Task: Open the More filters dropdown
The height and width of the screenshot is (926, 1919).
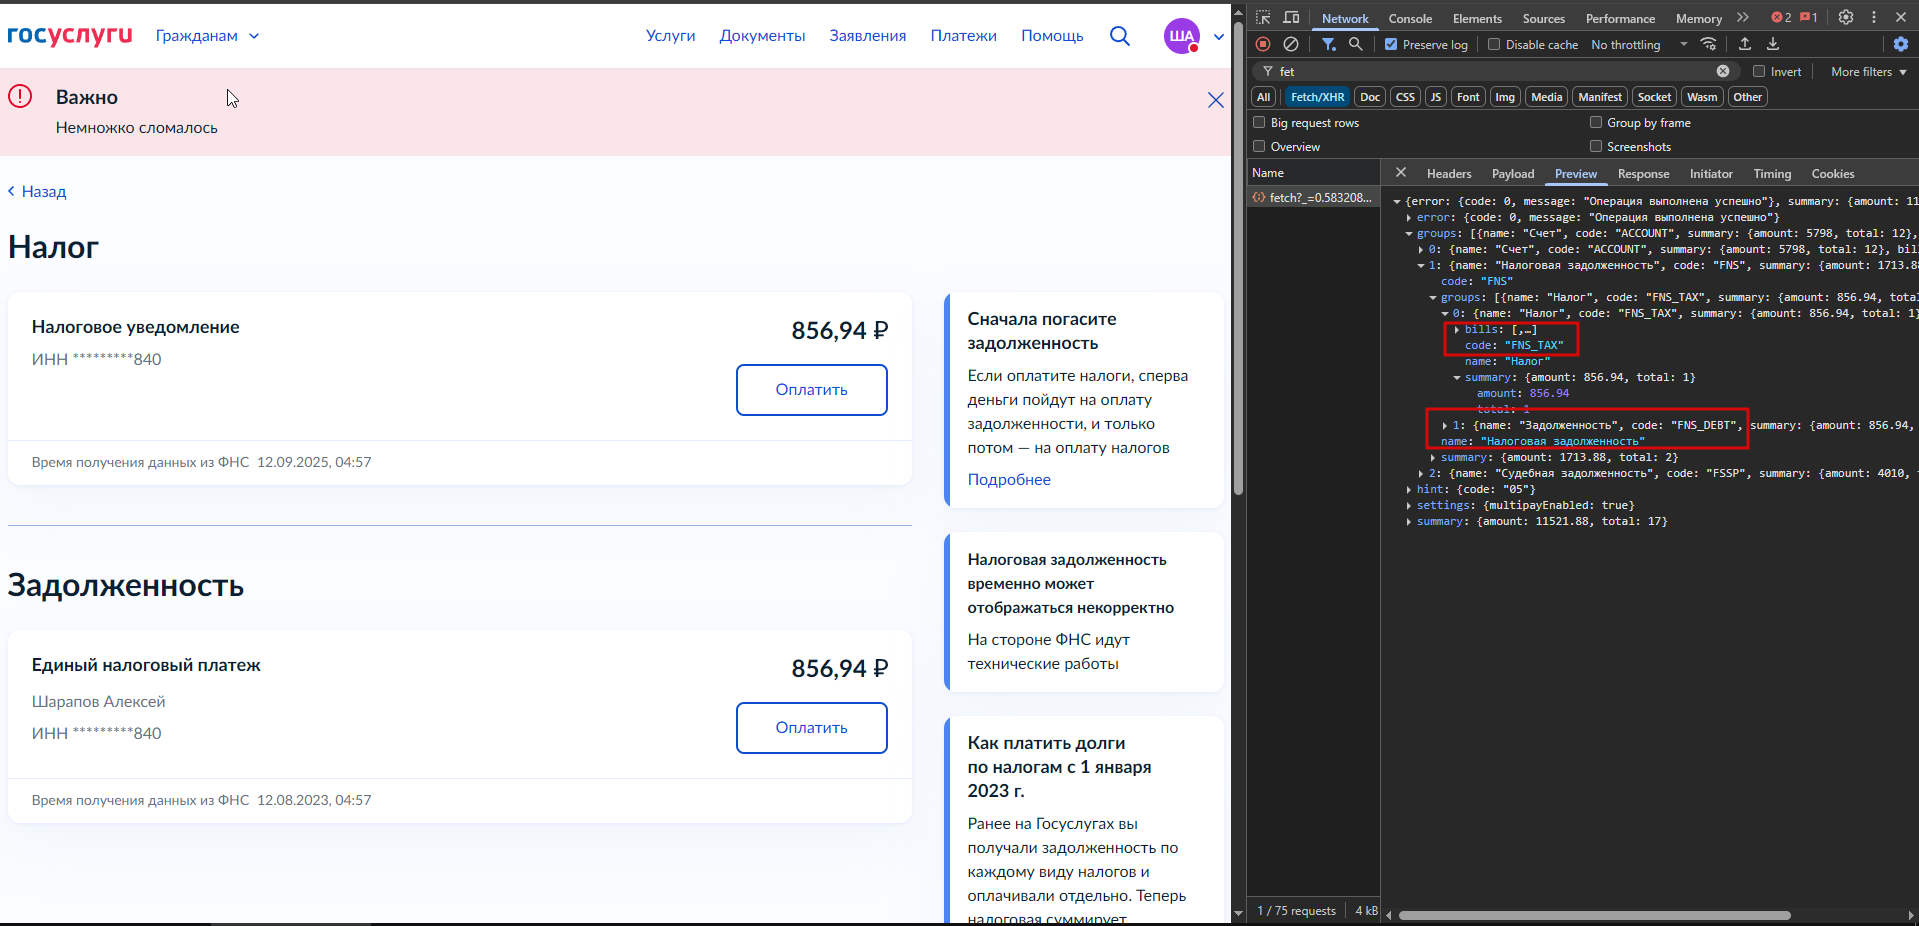Action: (x=1868, y=71)
